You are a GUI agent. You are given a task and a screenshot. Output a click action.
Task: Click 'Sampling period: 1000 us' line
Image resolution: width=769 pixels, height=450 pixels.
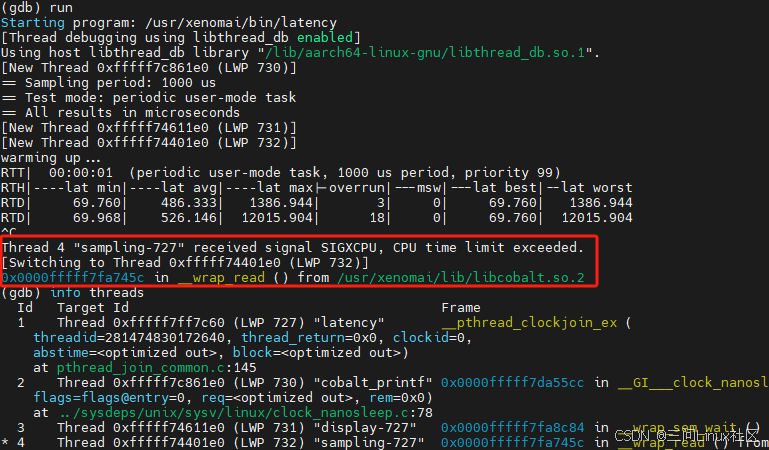click(108, 82)
